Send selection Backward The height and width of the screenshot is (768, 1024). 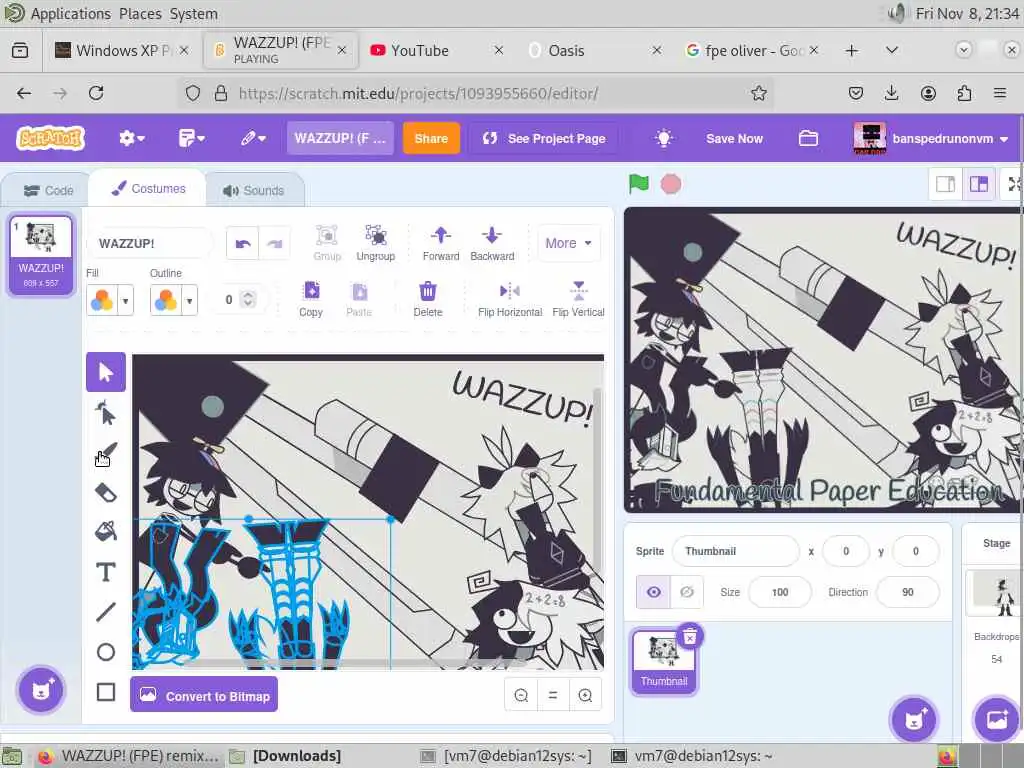[x=492, y=243]
